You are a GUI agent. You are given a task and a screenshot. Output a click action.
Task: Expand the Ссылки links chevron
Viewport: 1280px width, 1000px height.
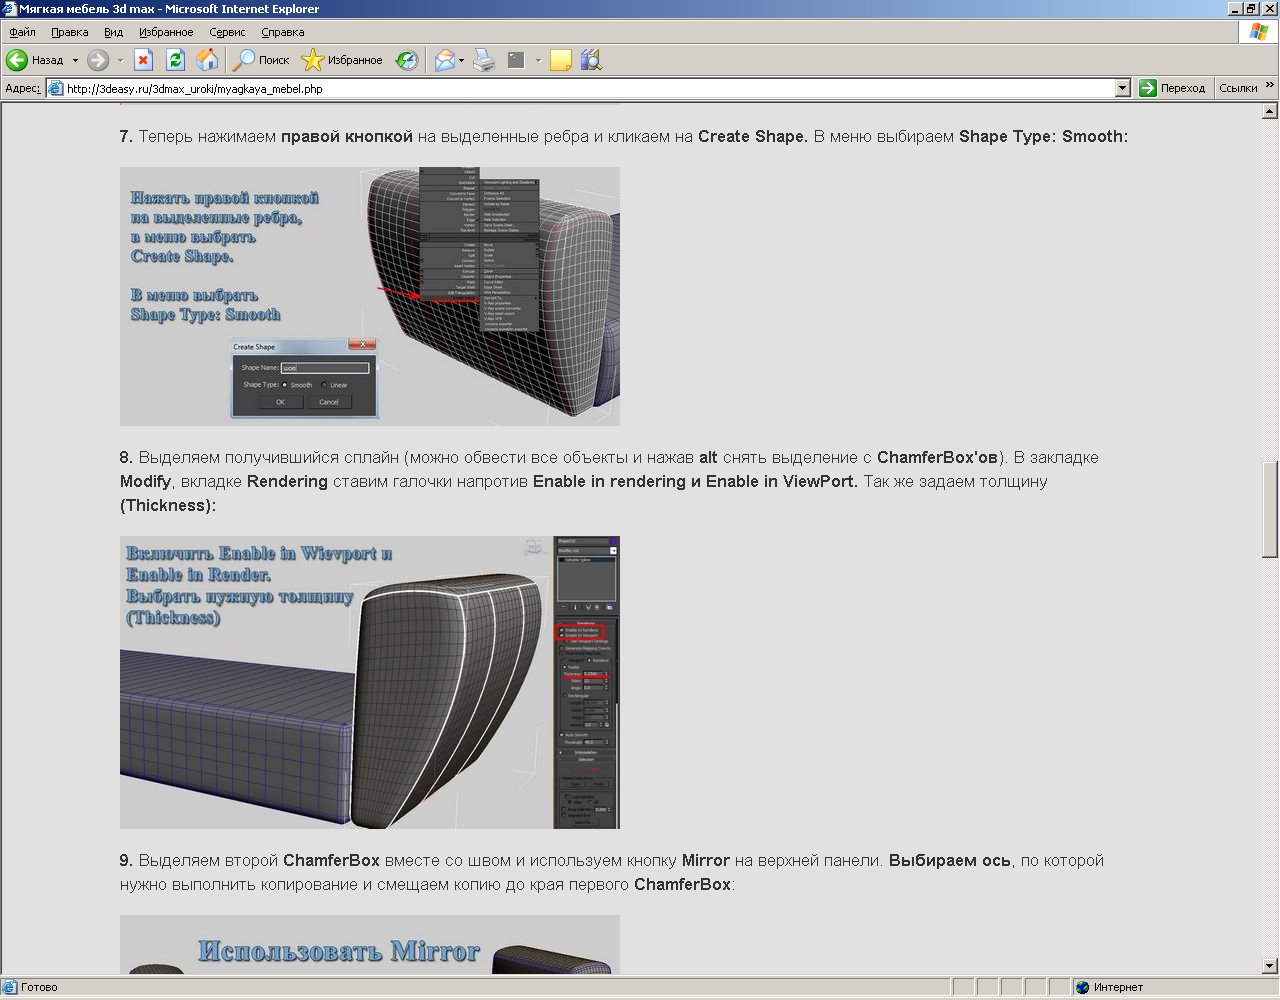click(x=1270, y=86)
